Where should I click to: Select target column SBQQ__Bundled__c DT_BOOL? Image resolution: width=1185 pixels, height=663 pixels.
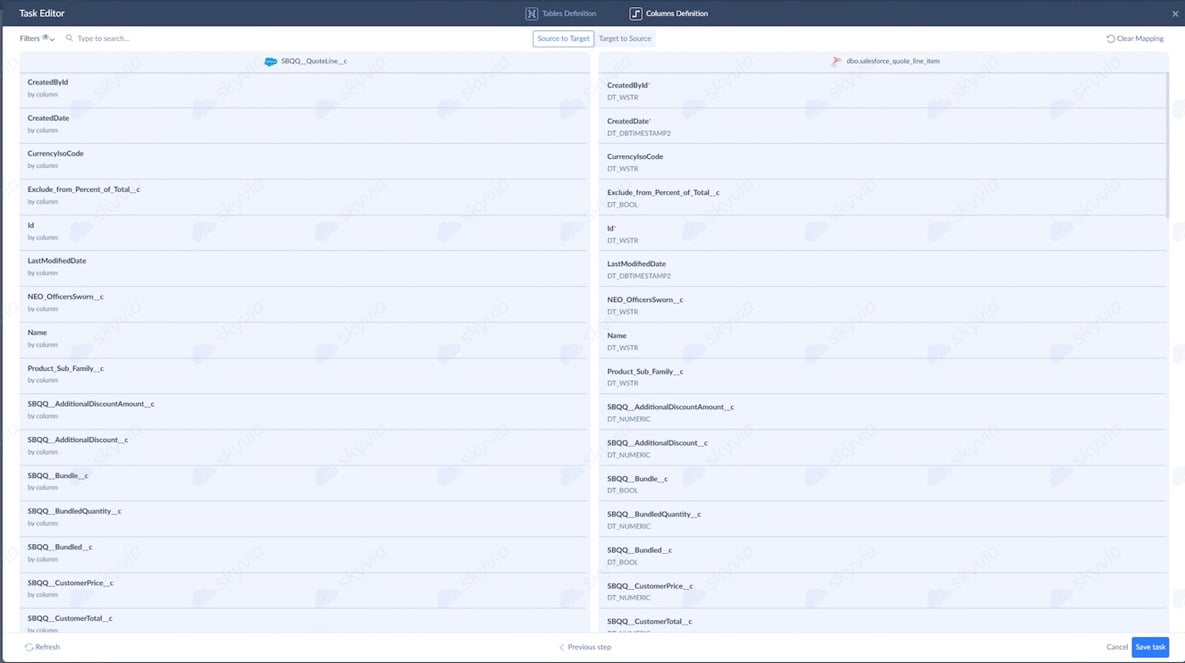[882, 556]
